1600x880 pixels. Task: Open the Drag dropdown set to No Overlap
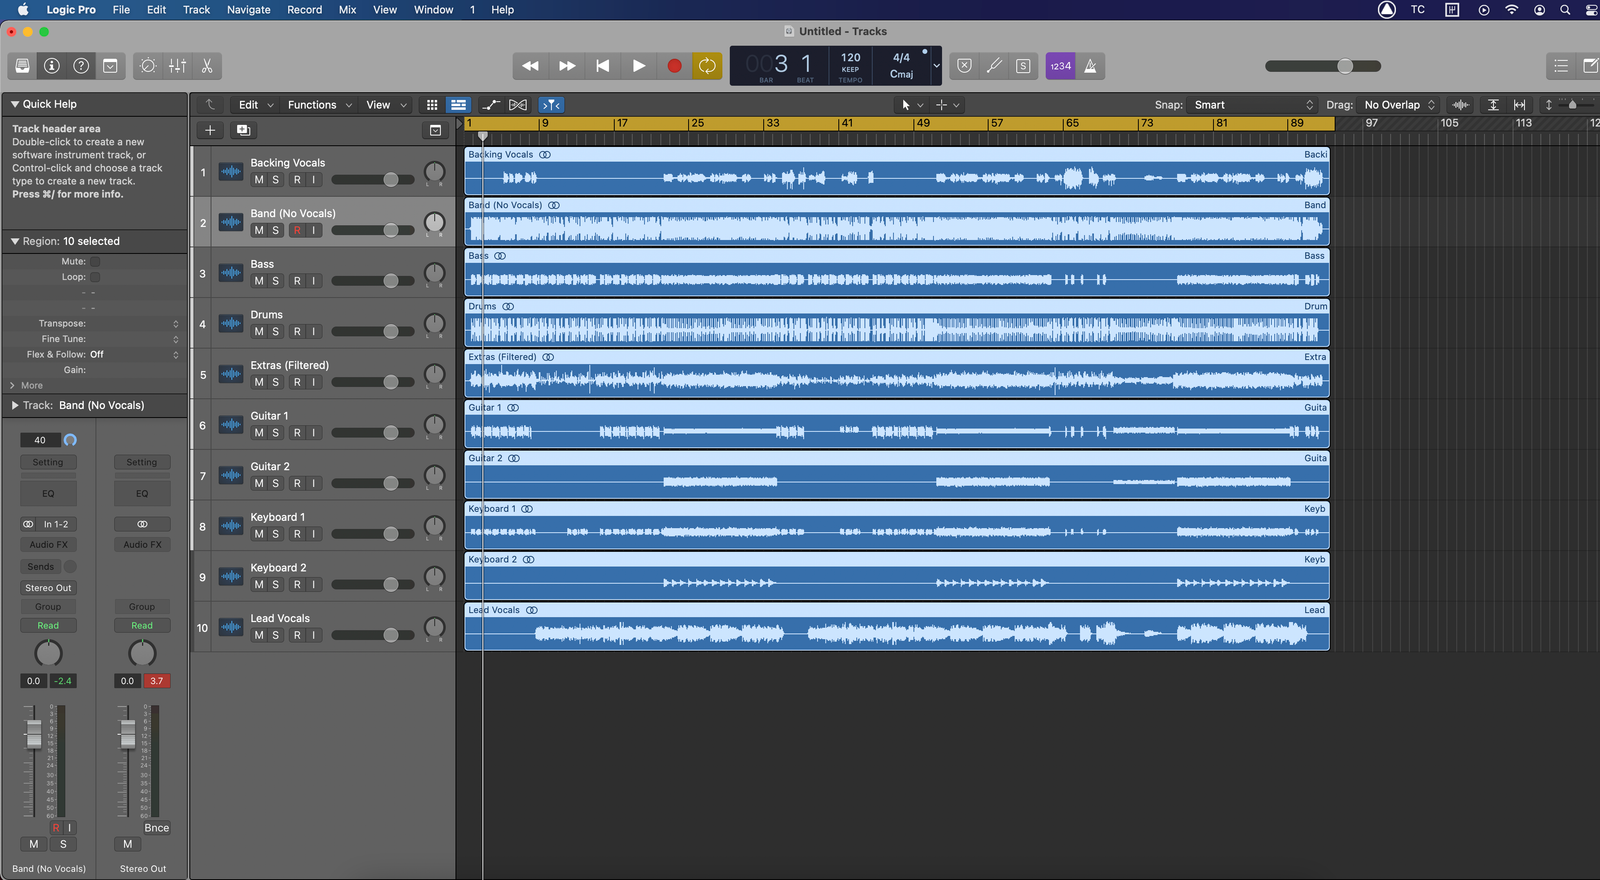[x=1400, y=105]
